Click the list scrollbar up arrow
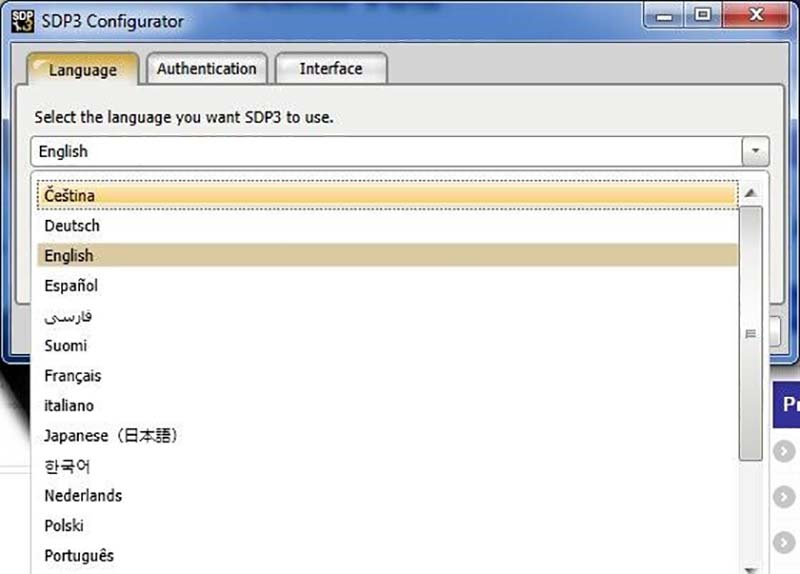The image size is (800, 574). pos(751,193)
